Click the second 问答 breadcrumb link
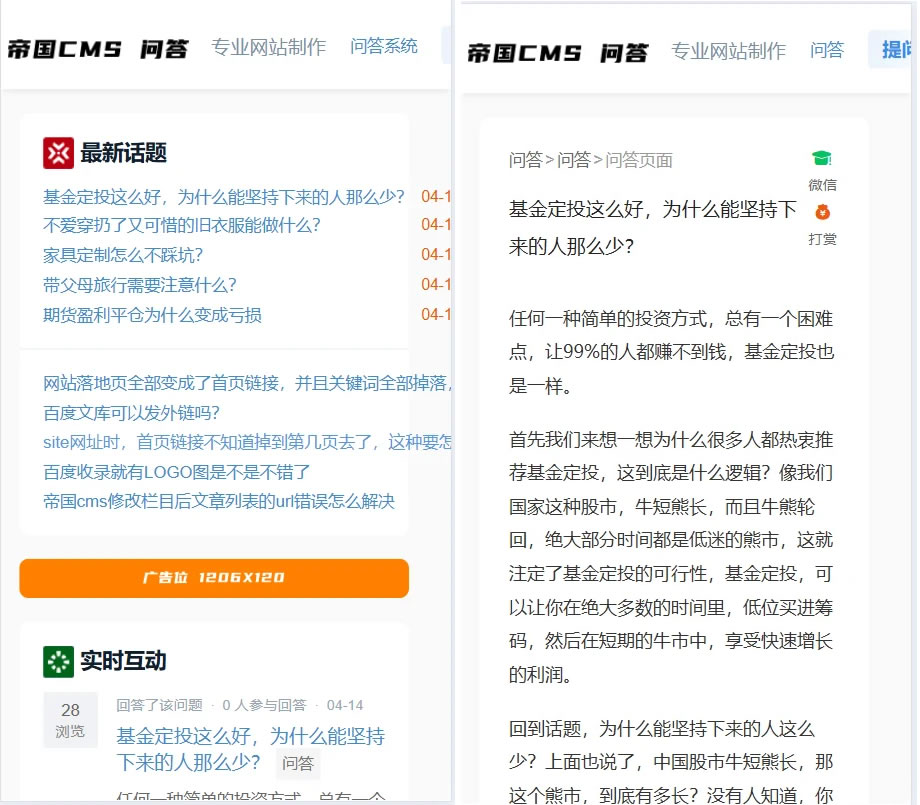Screen dimensions: 920x805 pos(574,160)
